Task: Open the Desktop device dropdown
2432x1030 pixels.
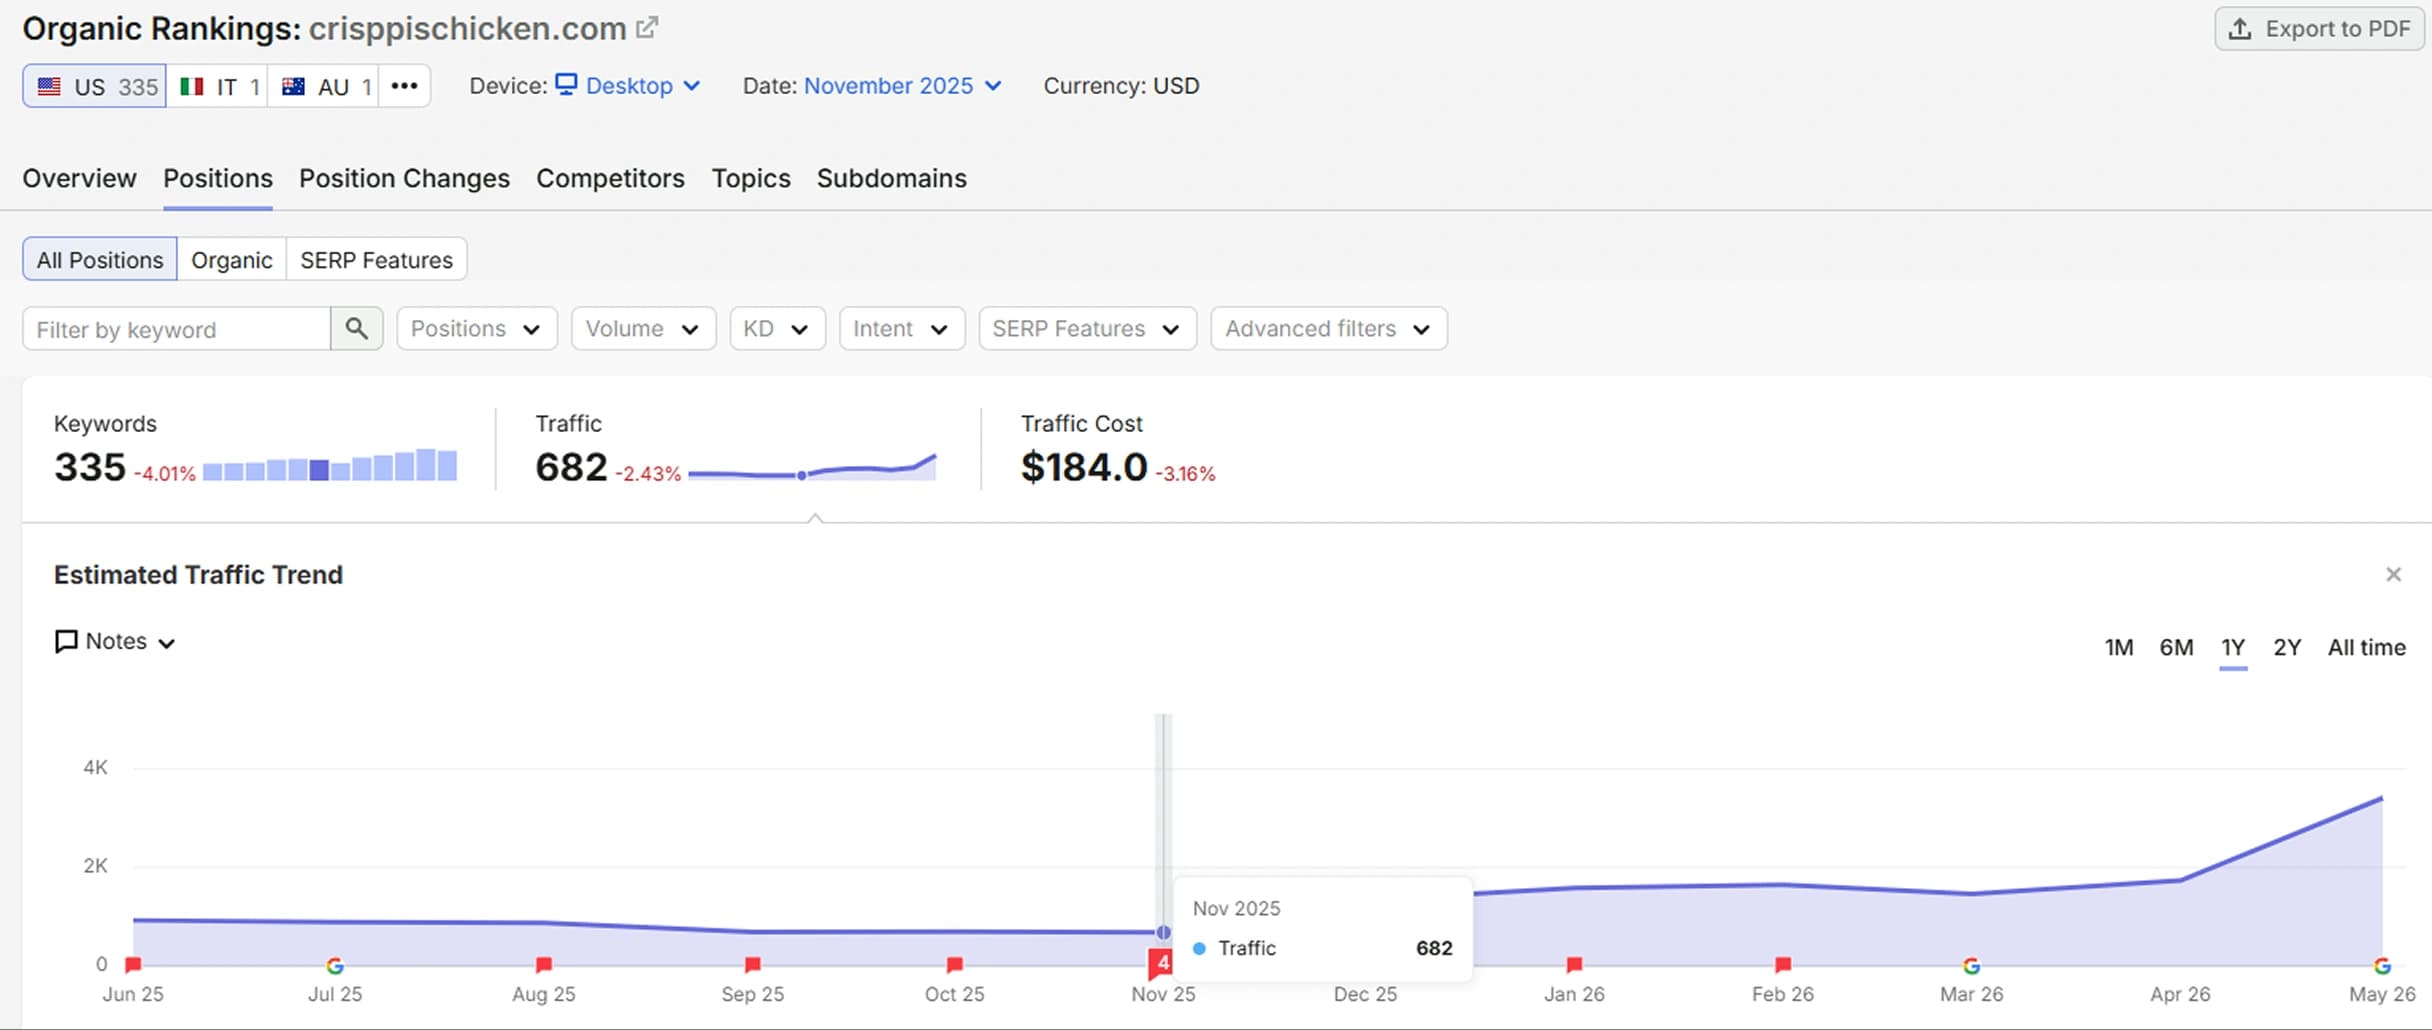Action: pos(628,86)
